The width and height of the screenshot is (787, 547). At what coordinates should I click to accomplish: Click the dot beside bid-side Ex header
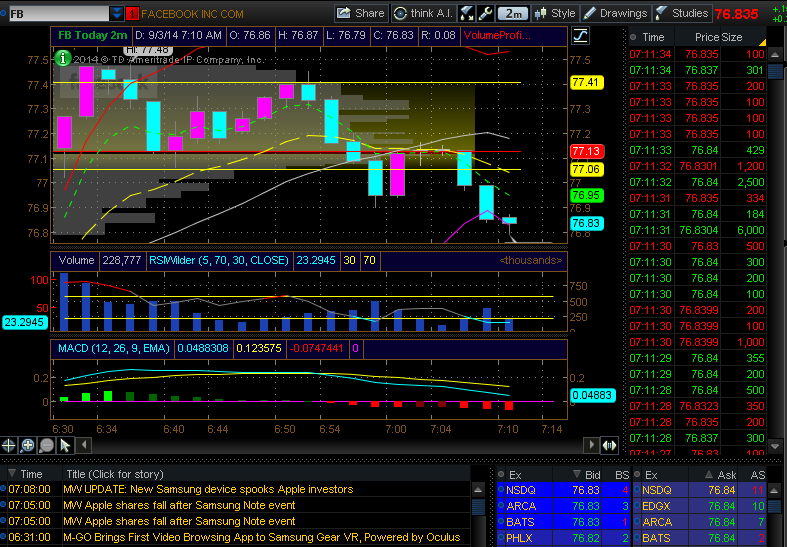click(501, 474)
